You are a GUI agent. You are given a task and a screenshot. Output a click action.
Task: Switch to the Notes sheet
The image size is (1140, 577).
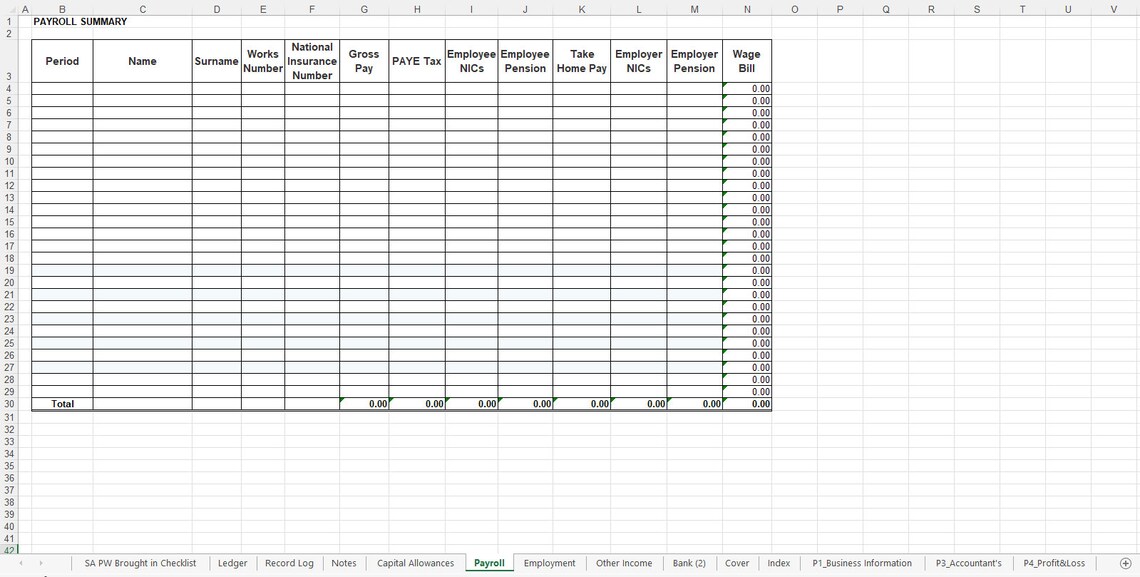point(343,563)
